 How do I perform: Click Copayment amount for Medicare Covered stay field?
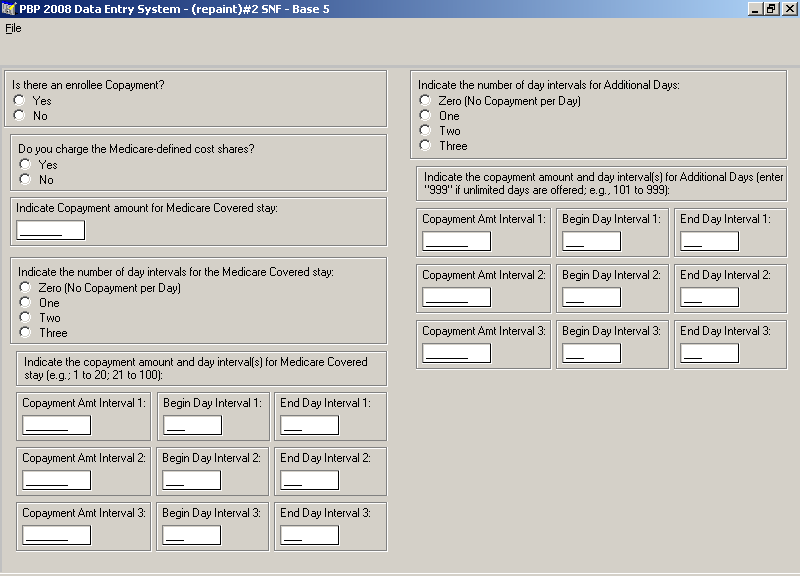[51, 230]
